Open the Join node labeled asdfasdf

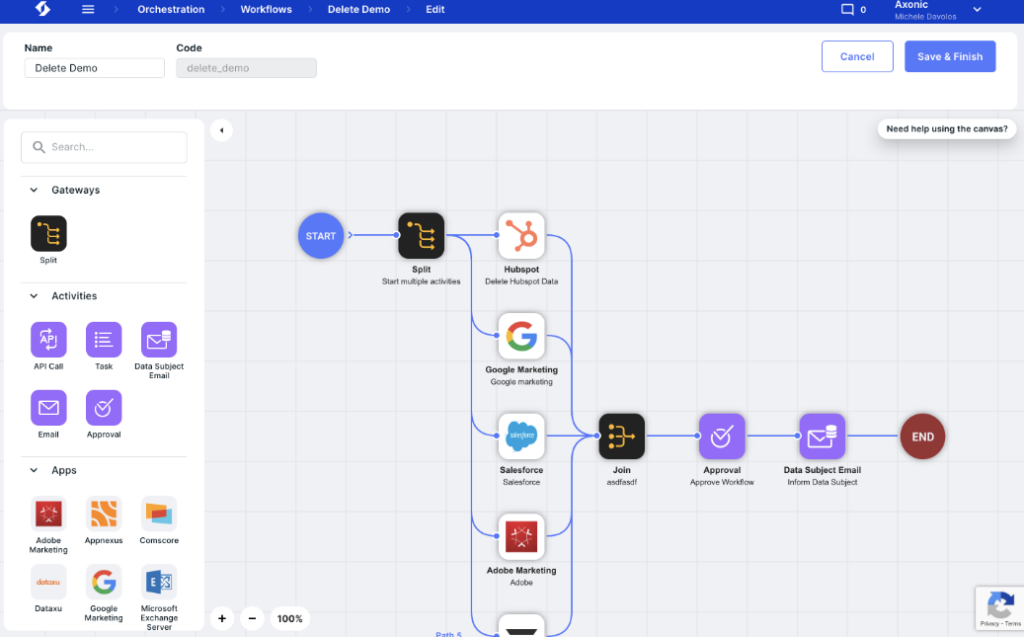coord(621,436)
